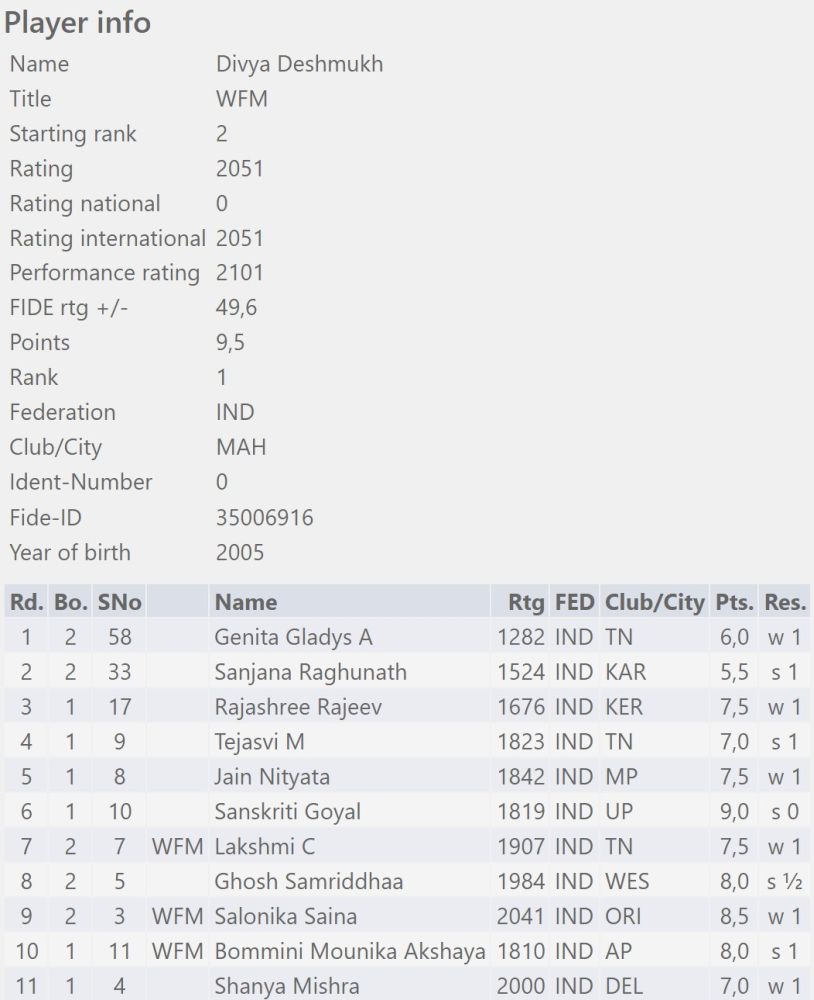Open Lakshmi C player entry

265,846
